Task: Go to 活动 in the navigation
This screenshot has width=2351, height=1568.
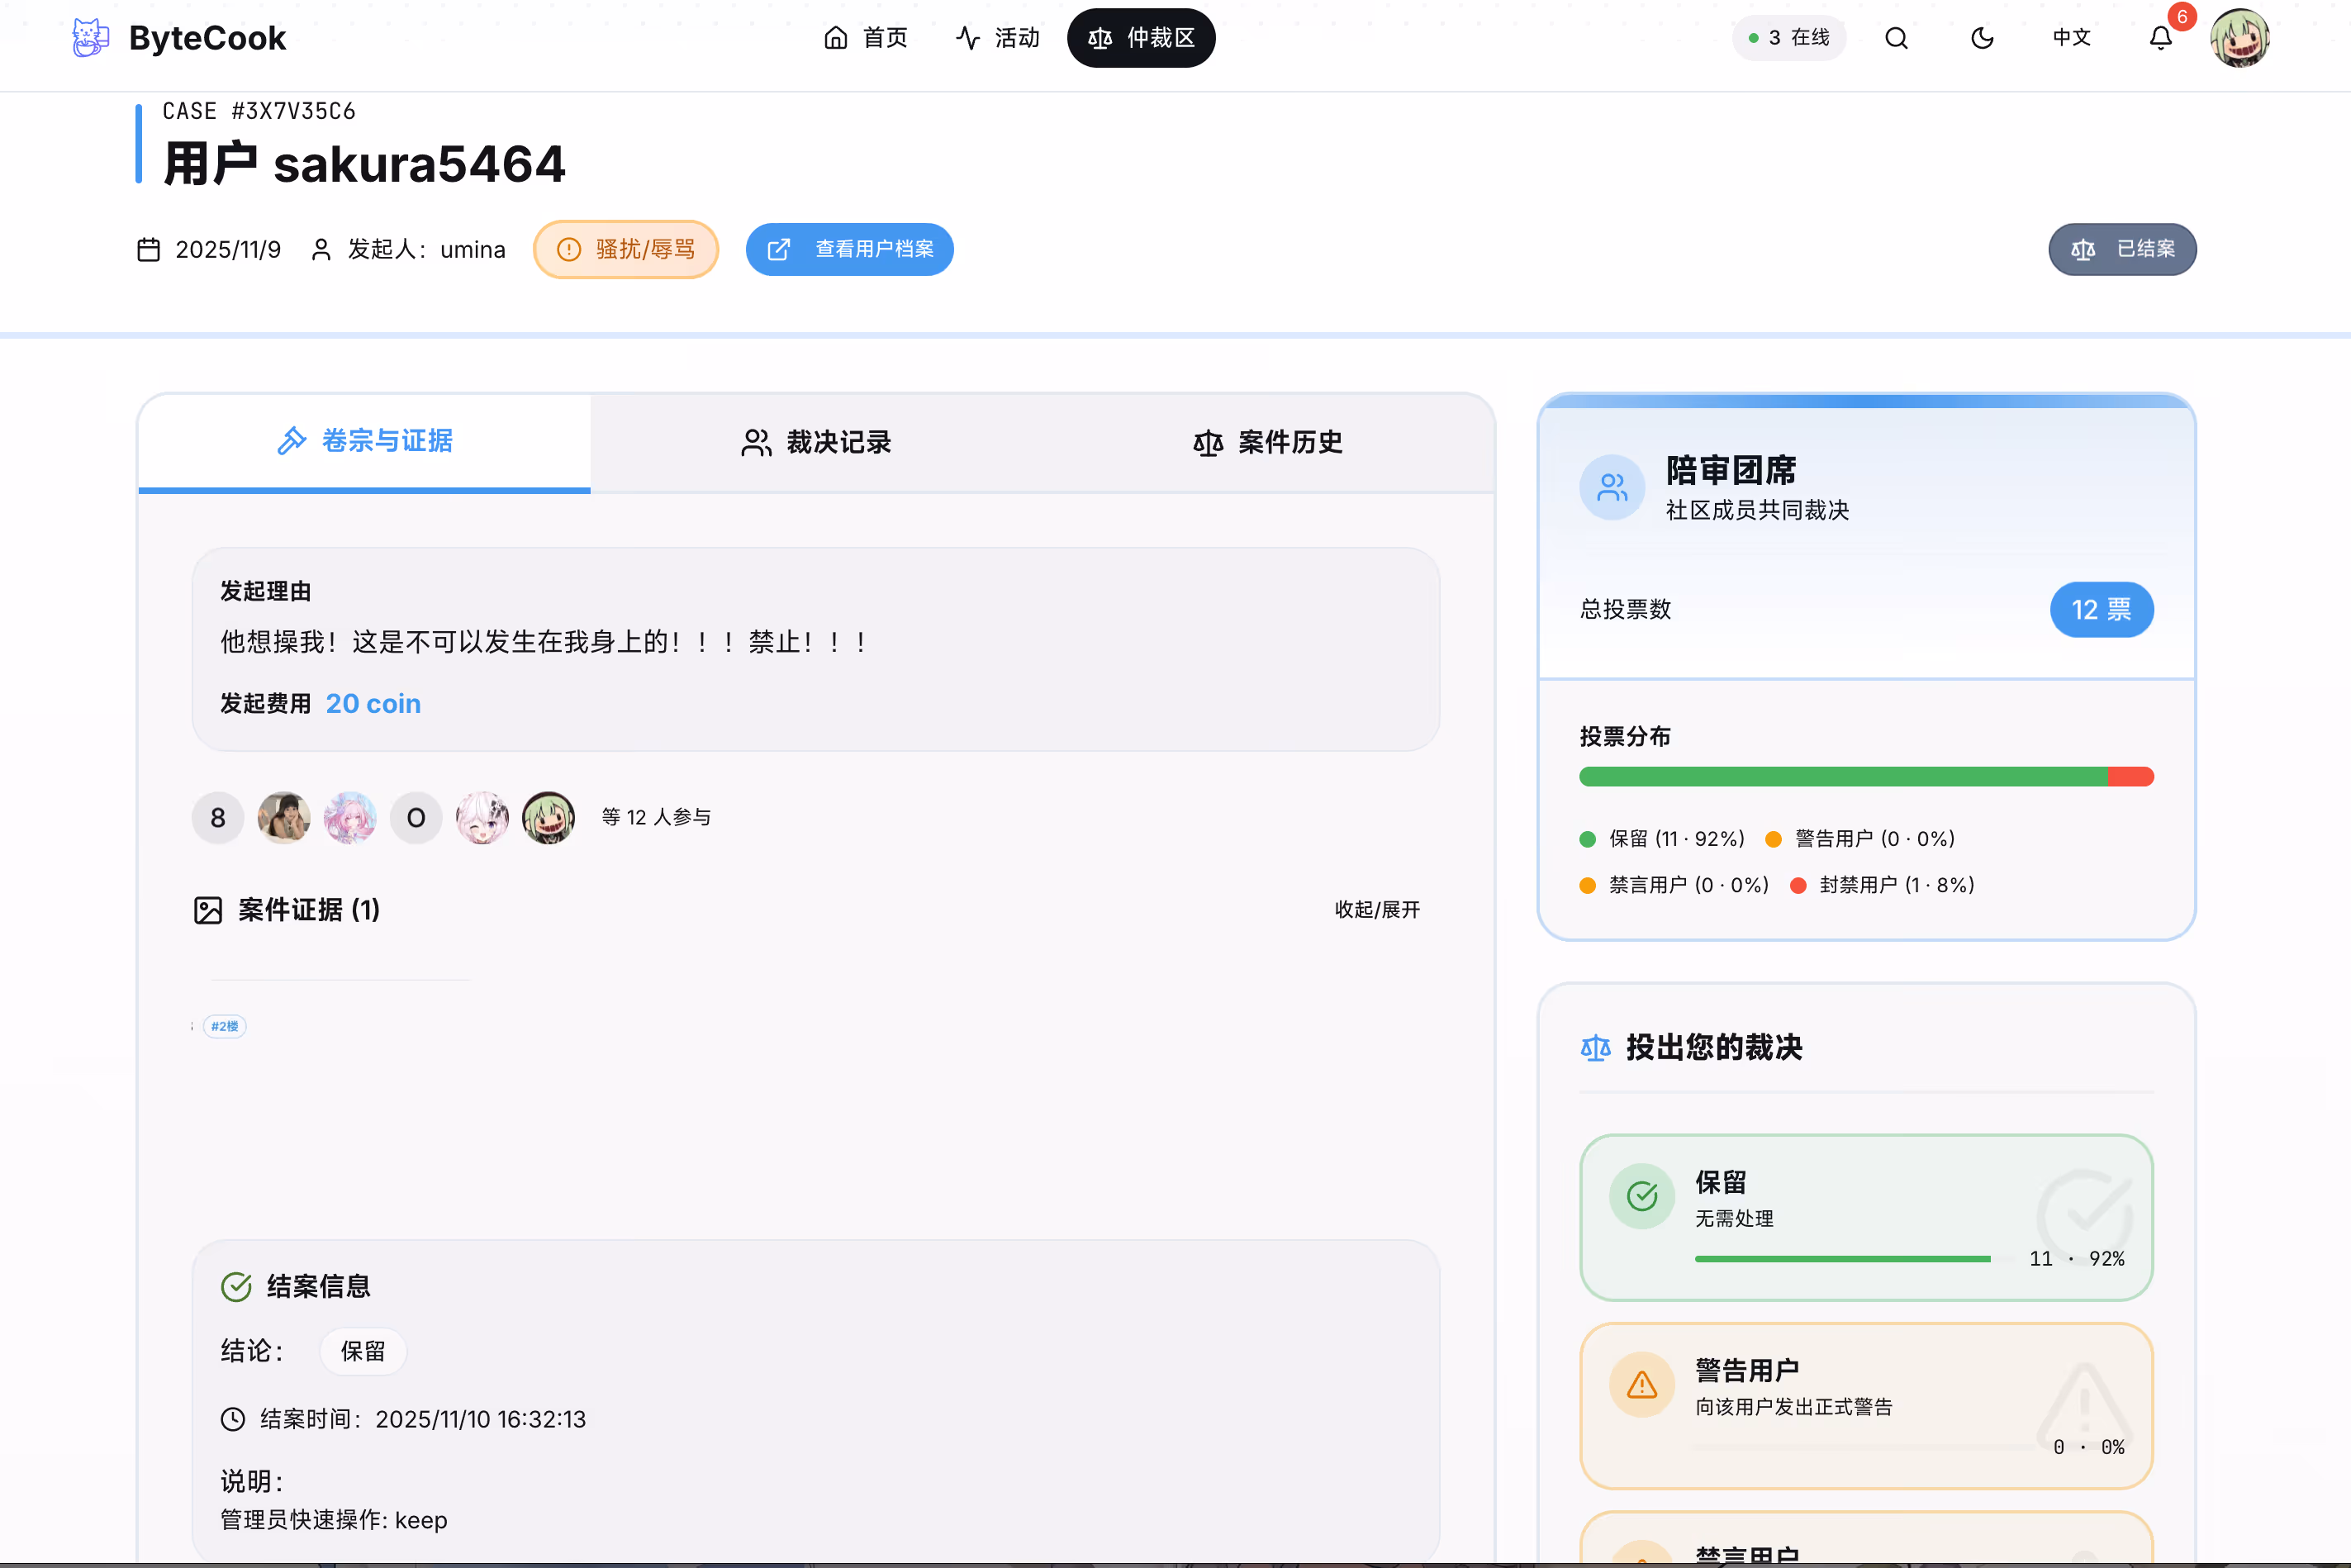Action: point(998,38)
